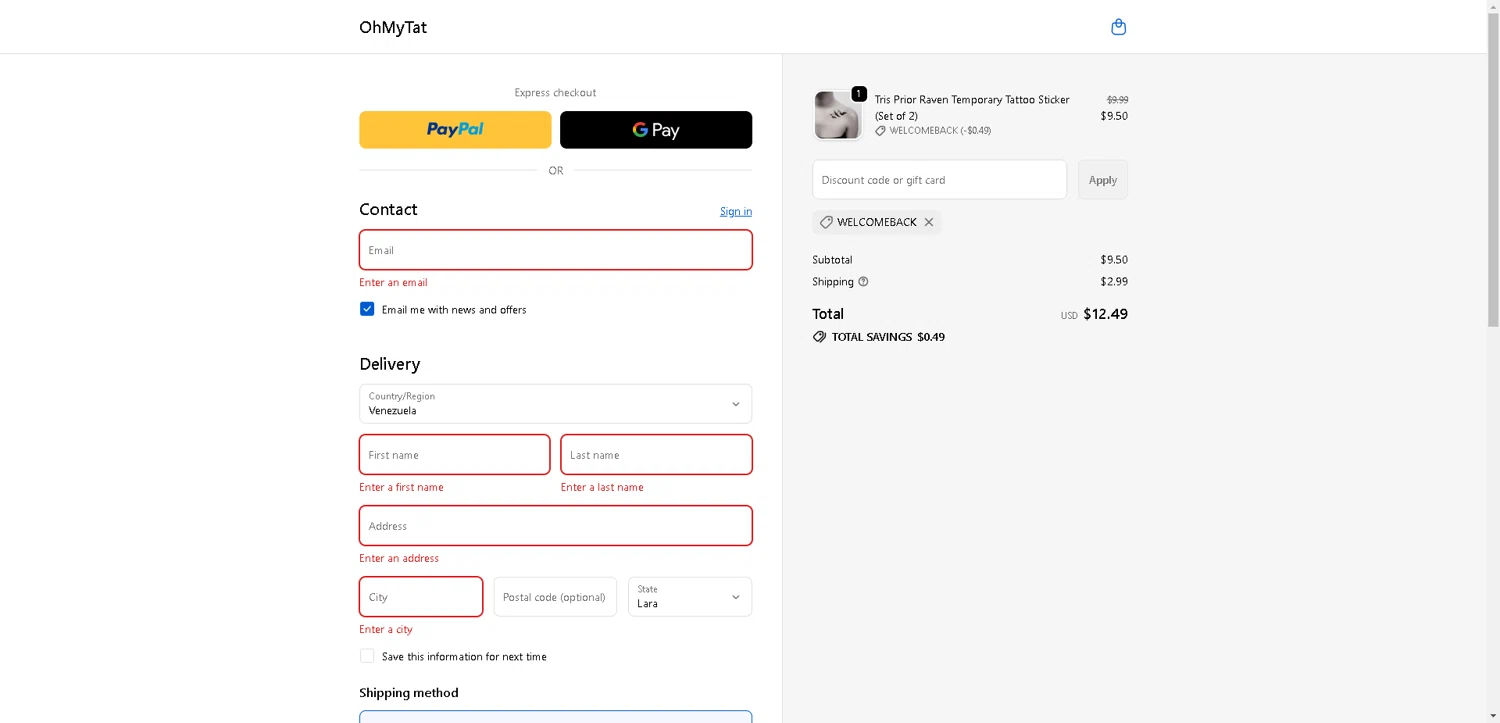
Task: Click the total price $12.49
Action: pyautogui.click(x=1105, y=314)
